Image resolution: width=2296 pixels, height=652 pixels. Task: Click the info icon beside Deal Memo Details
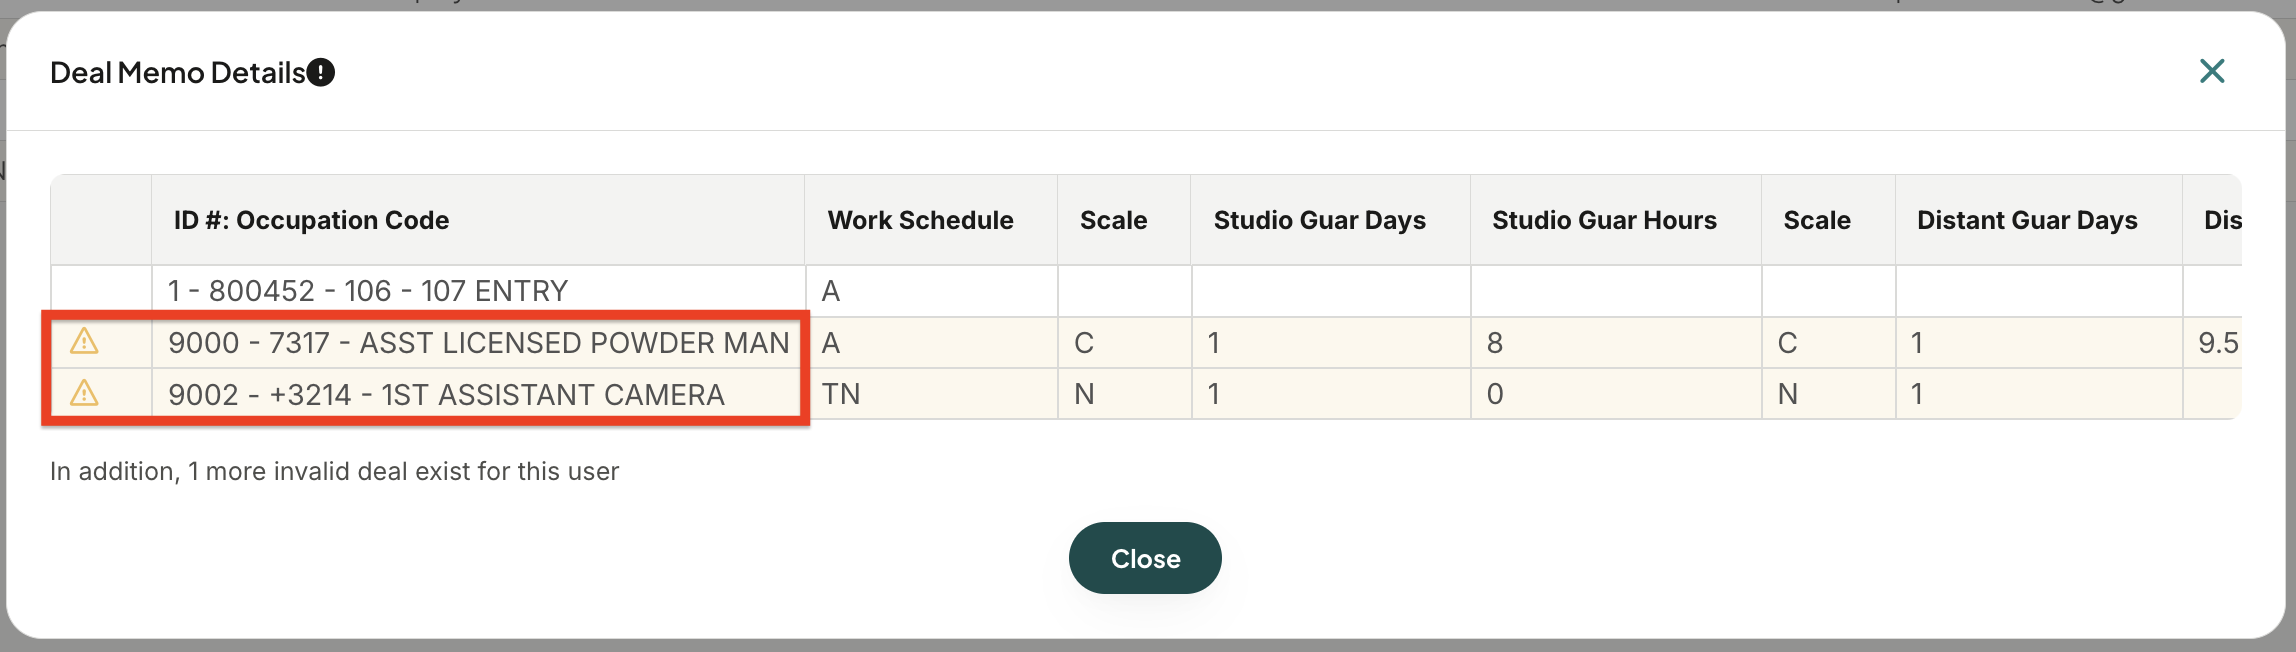(321, 73)
